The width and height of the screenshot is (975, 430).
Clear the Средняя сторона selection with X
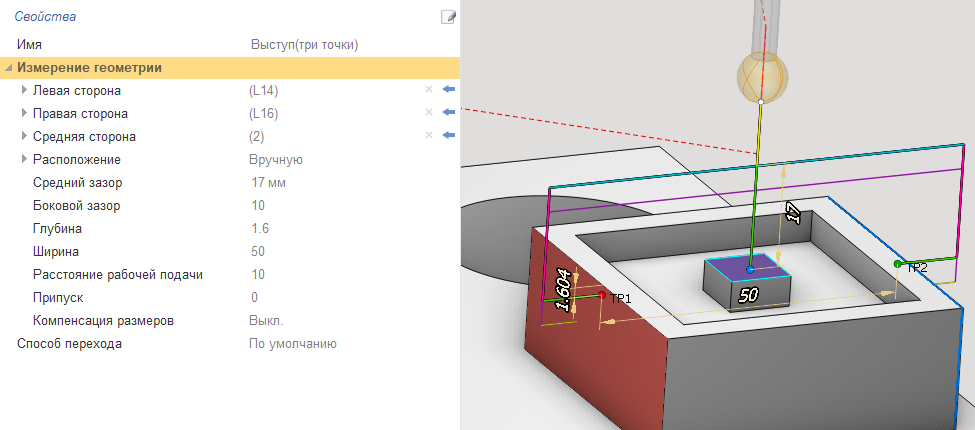click(429, 136)
